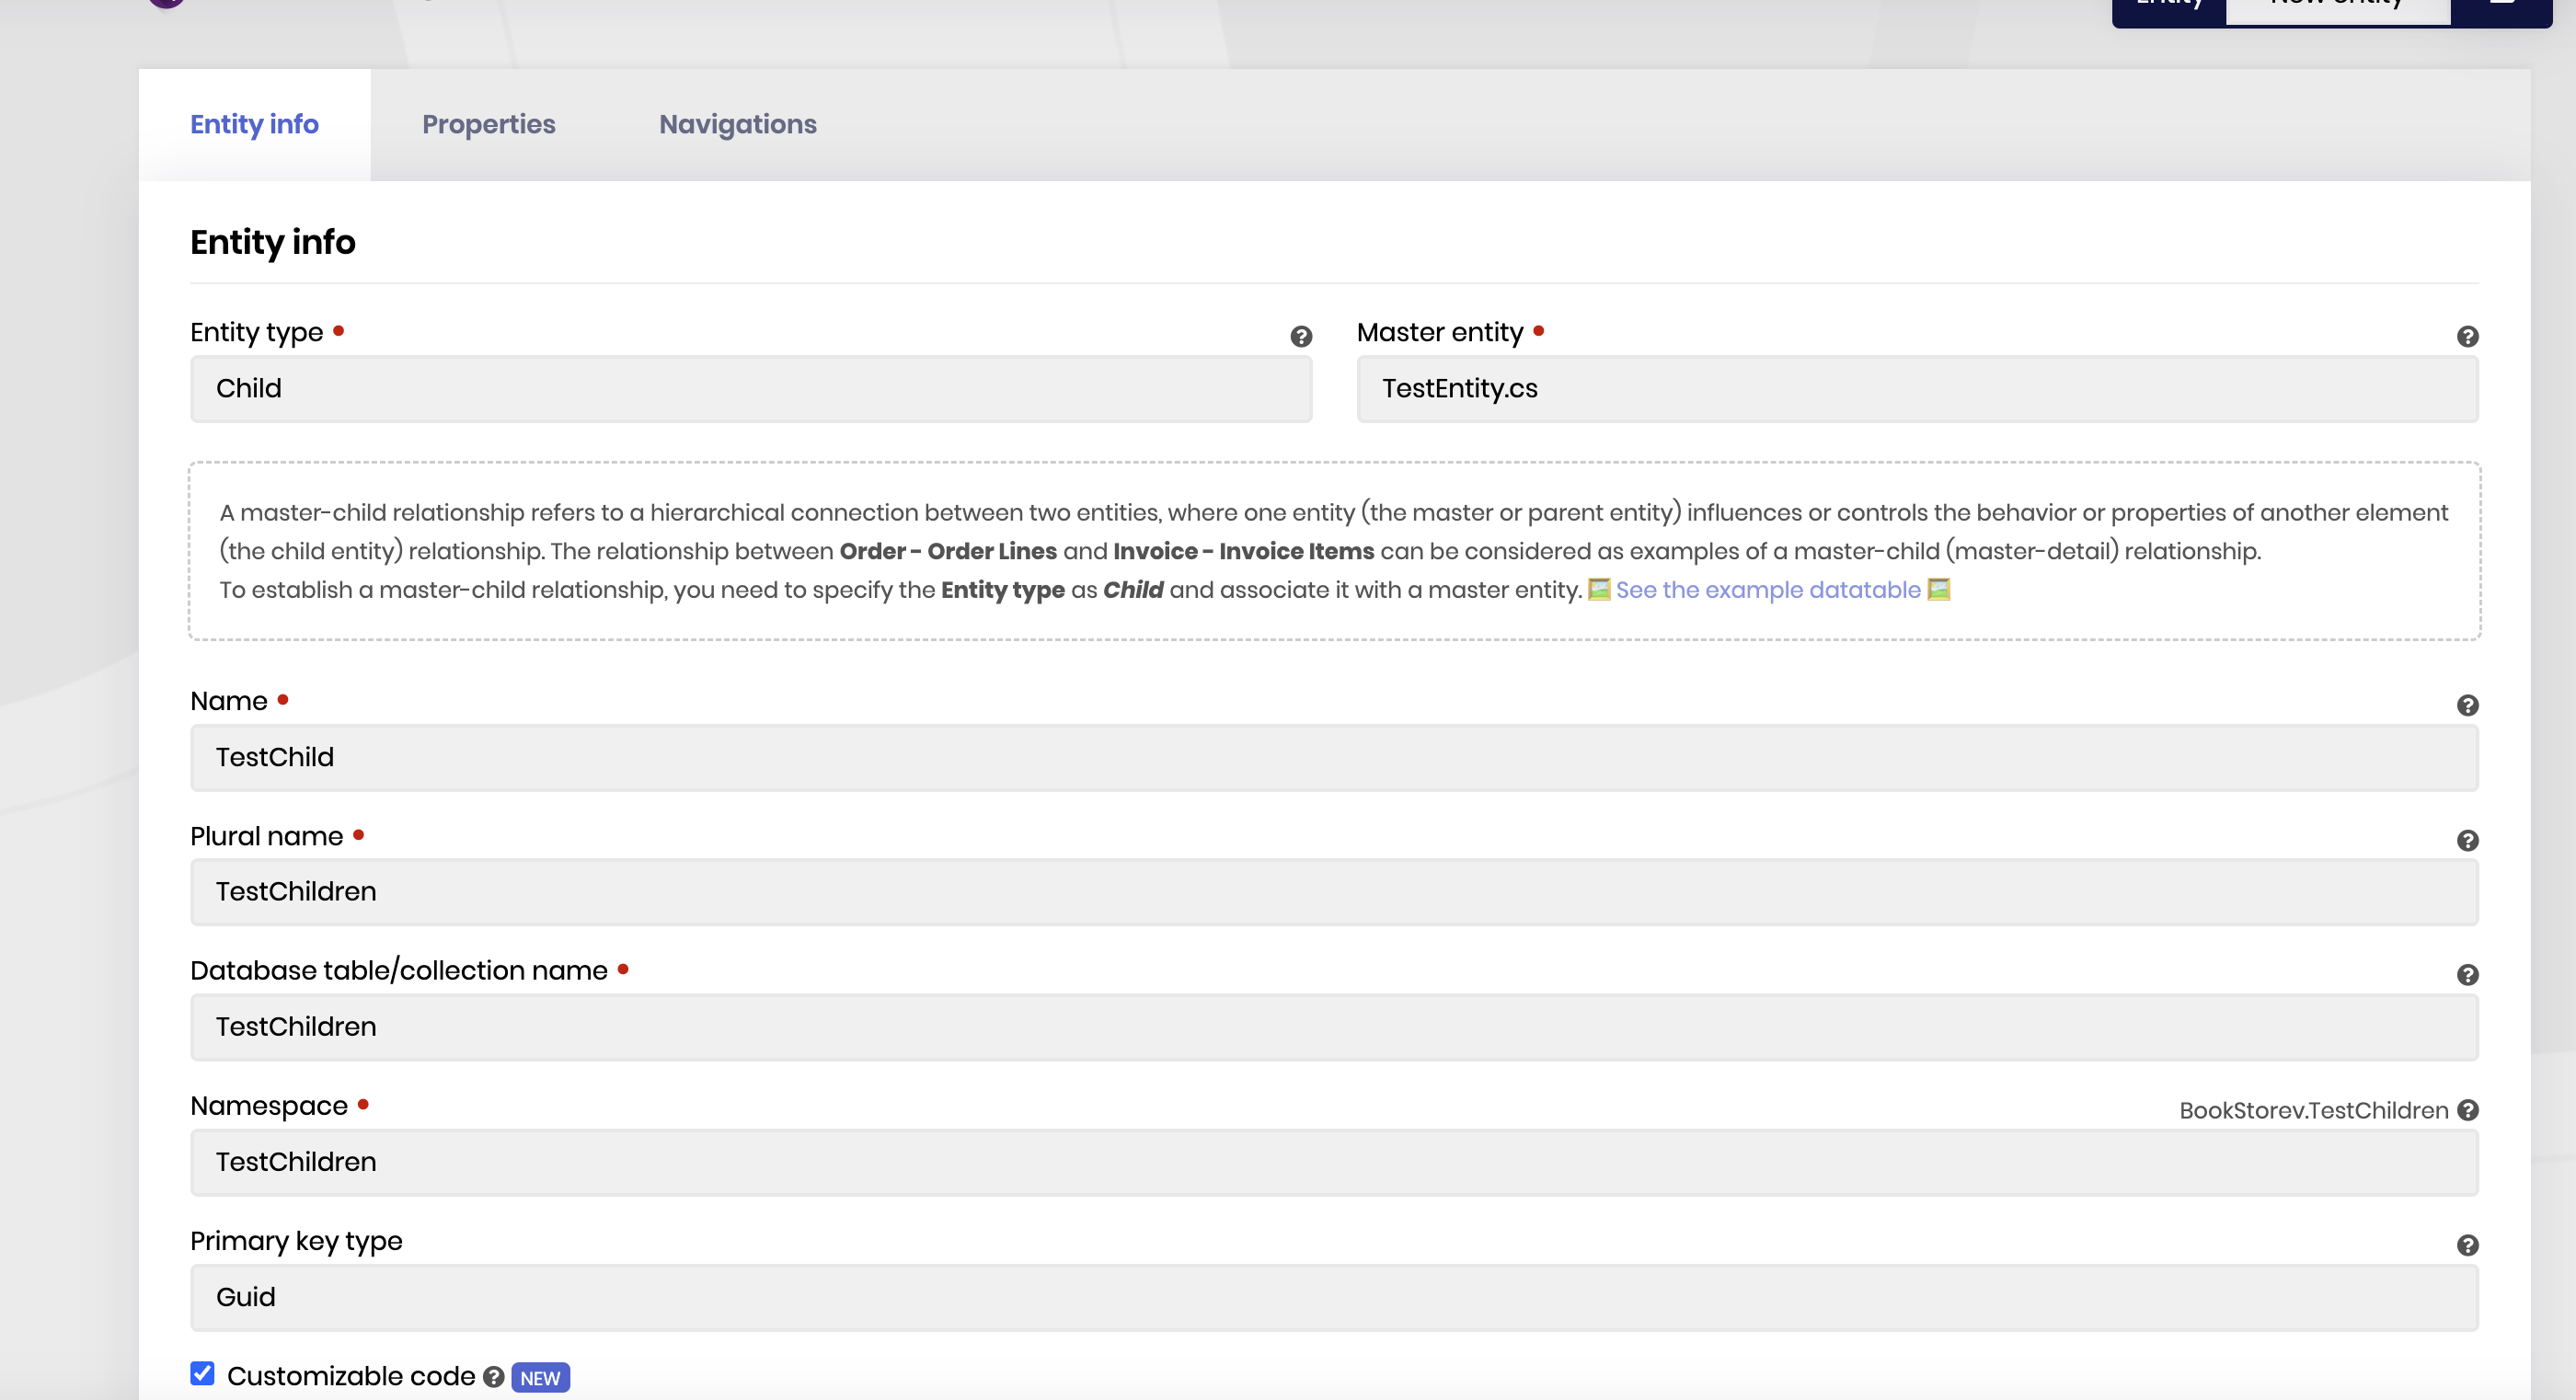Show help for Primary key type
Viewport: 2576px width, 1400px height.
(x=2467, y=1245)
